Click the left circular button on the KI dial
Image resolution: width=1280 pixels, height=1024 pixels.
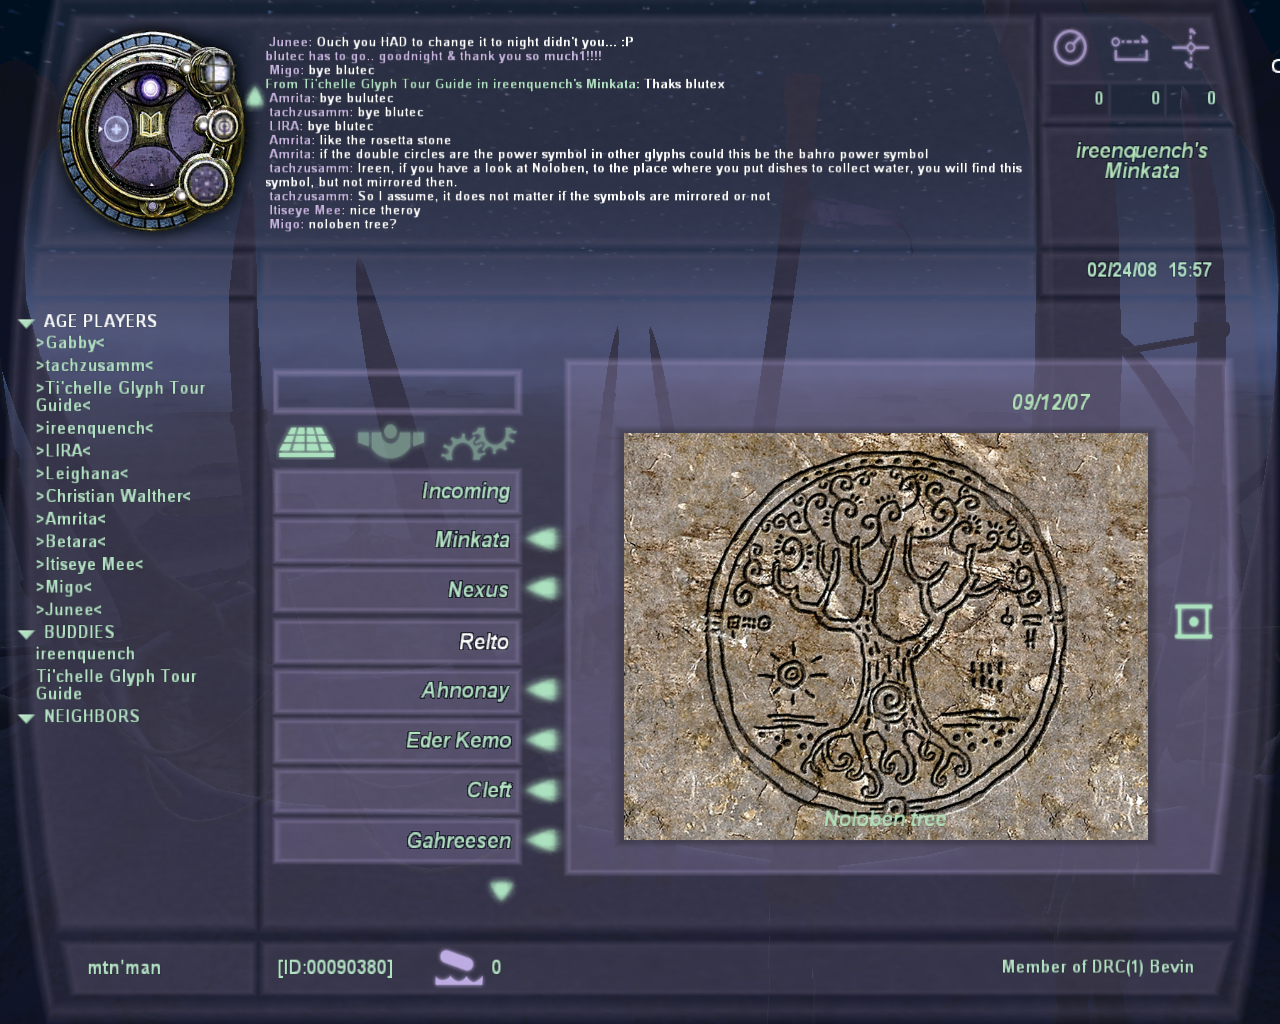(115, 129)
